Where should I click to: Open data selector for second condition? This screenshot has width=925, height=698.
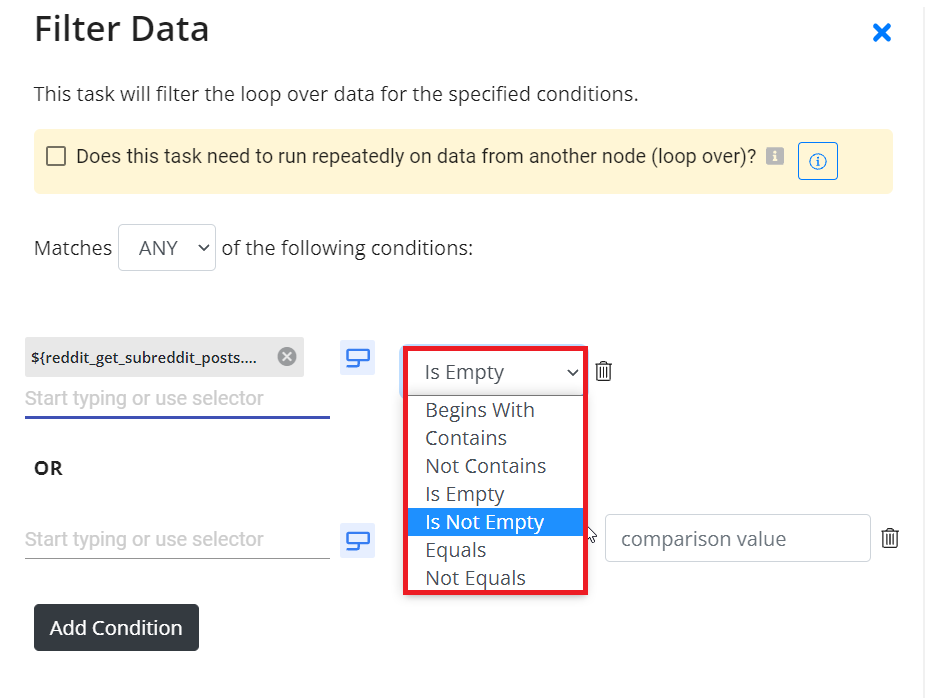click(357, 540)
